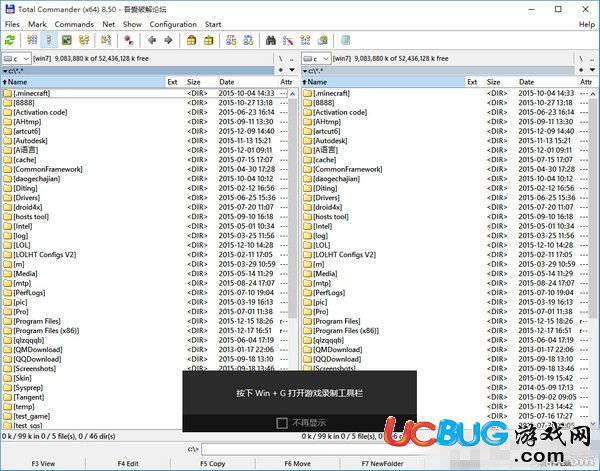
Task: Show the directory tree view icon
Action: point(84,40)
